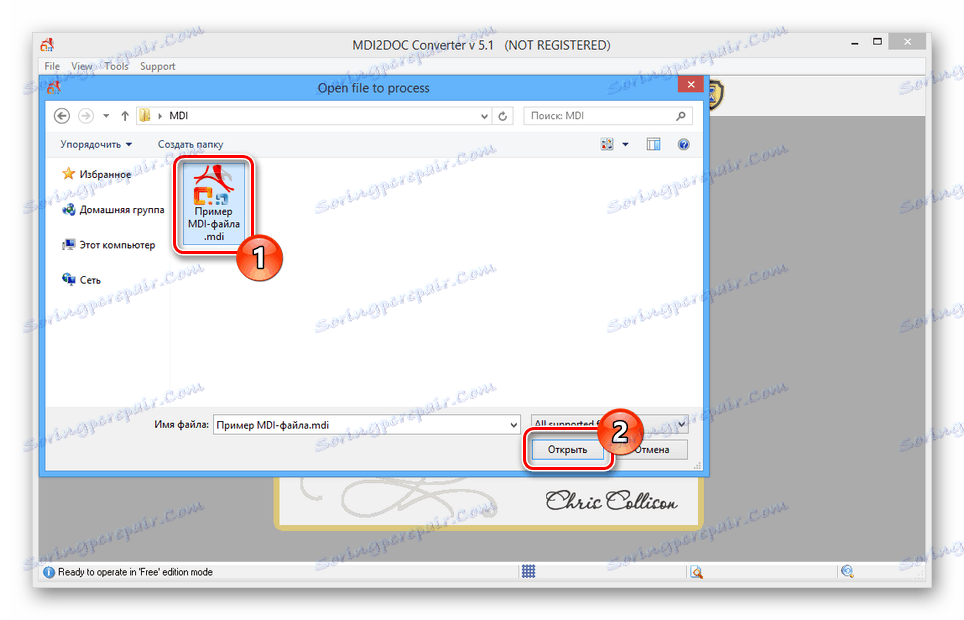This screenshot has width=964, height=620.
Task: Click the grid icon in status bar
Action: (x=528, y=571)
